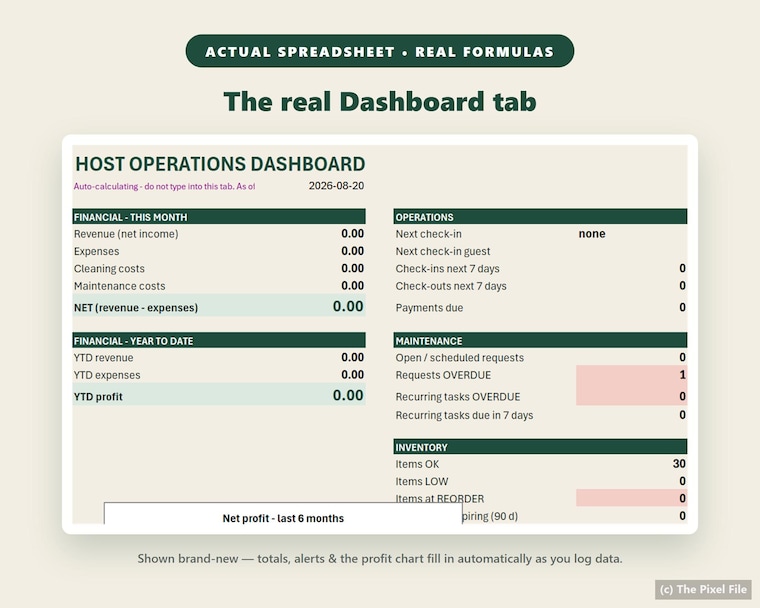The width and height of the screenshot is (760, 608).
Task: Select the Financial - Year To Date header
Action: 219,340
